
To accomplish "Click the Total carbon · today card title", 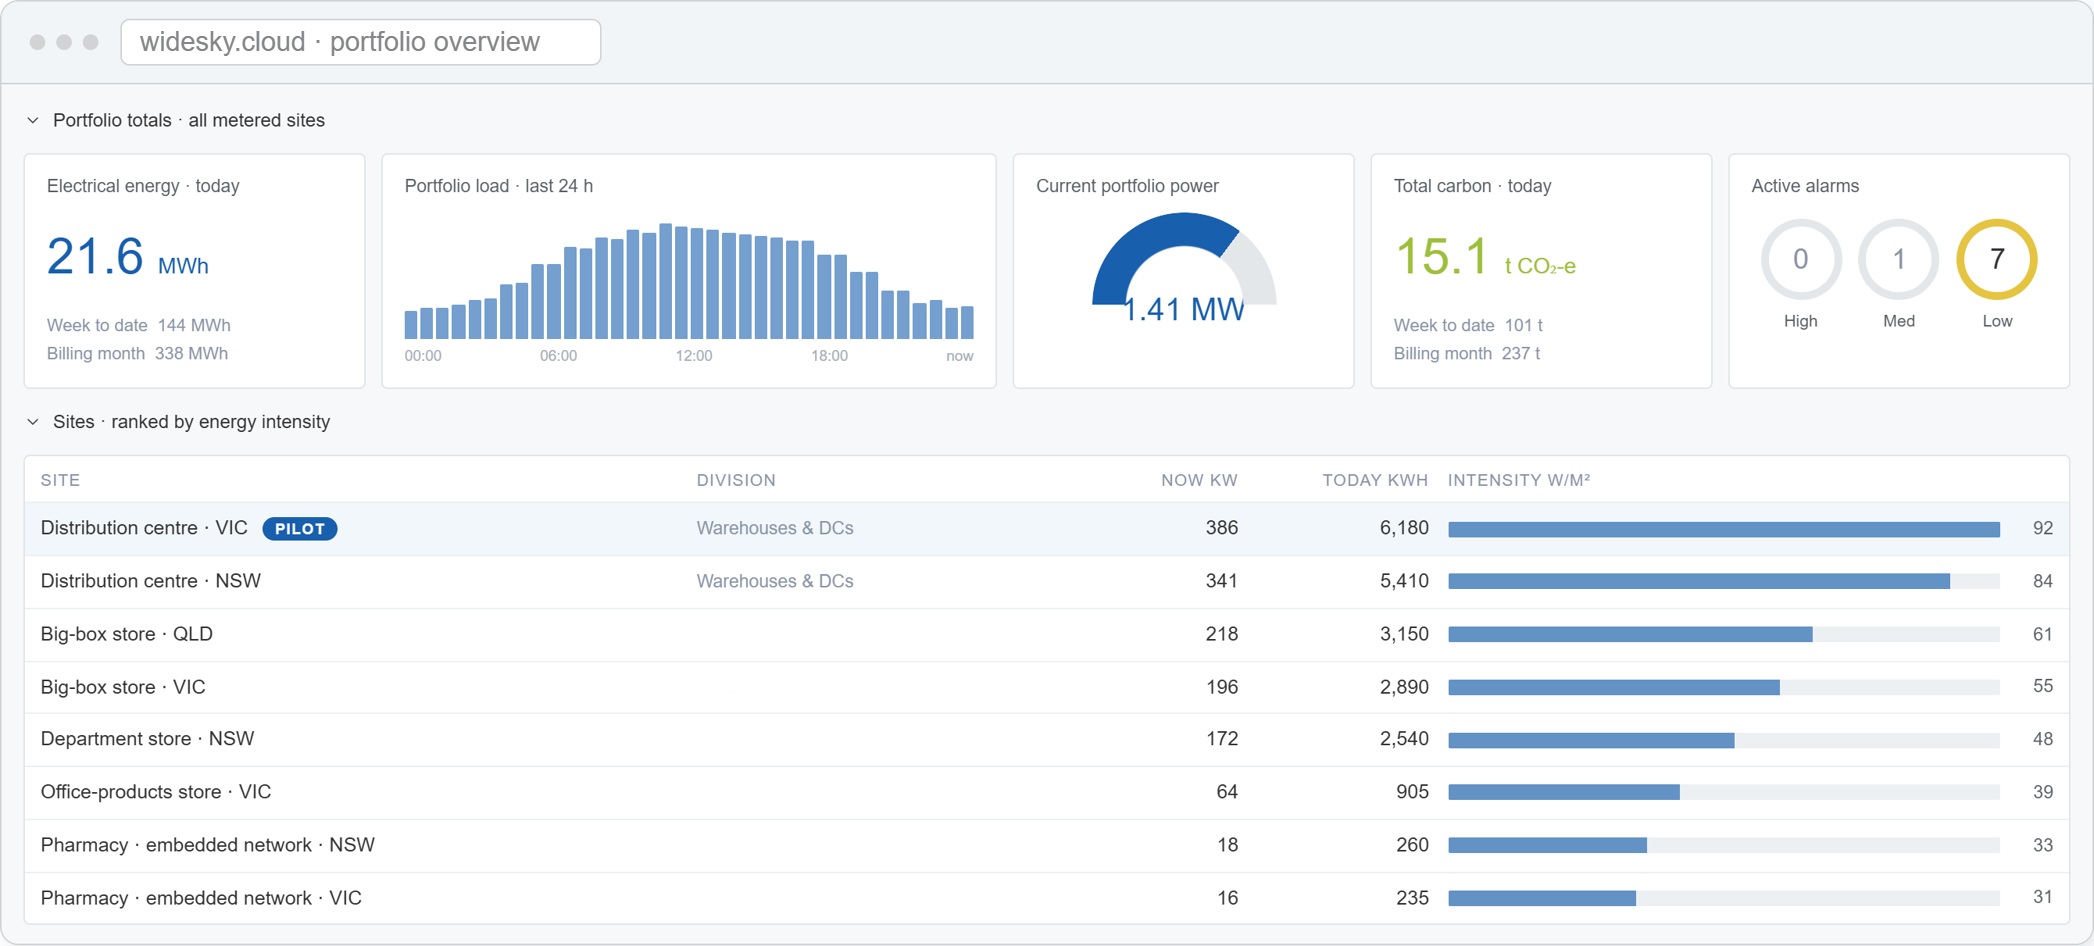I will click(x=1472, y=187).
